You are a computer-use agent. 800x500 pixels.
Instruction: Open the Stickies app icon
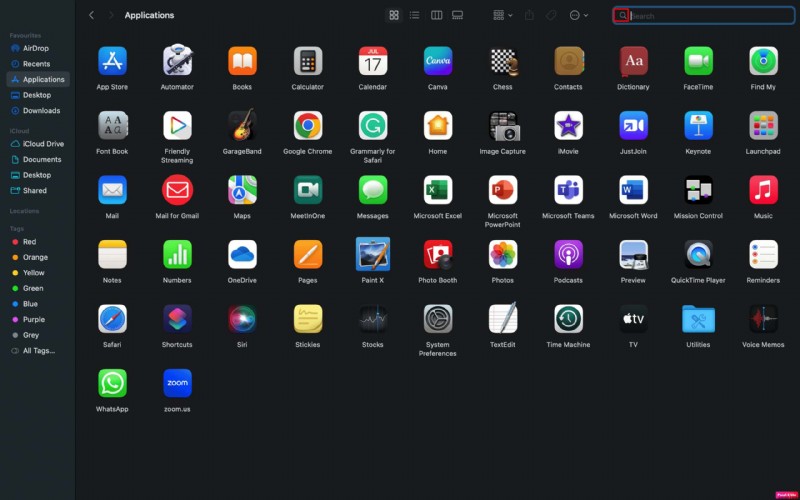click(x=308, y=319)
